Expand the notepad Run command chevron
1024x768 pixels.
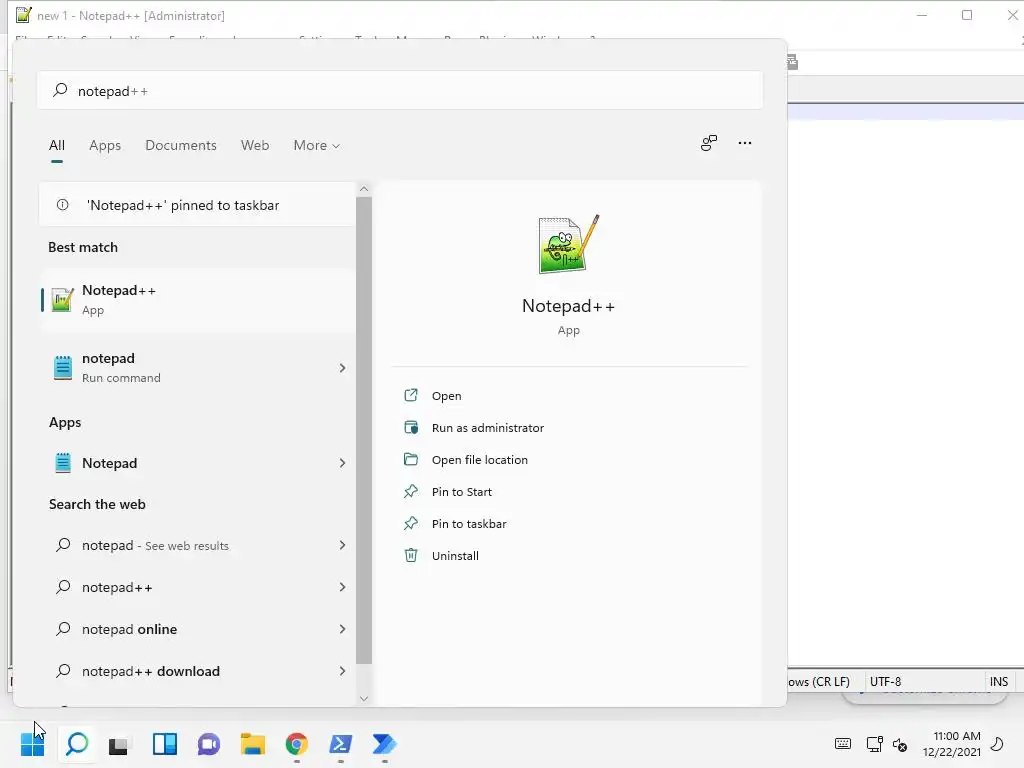tap(342, 368)
